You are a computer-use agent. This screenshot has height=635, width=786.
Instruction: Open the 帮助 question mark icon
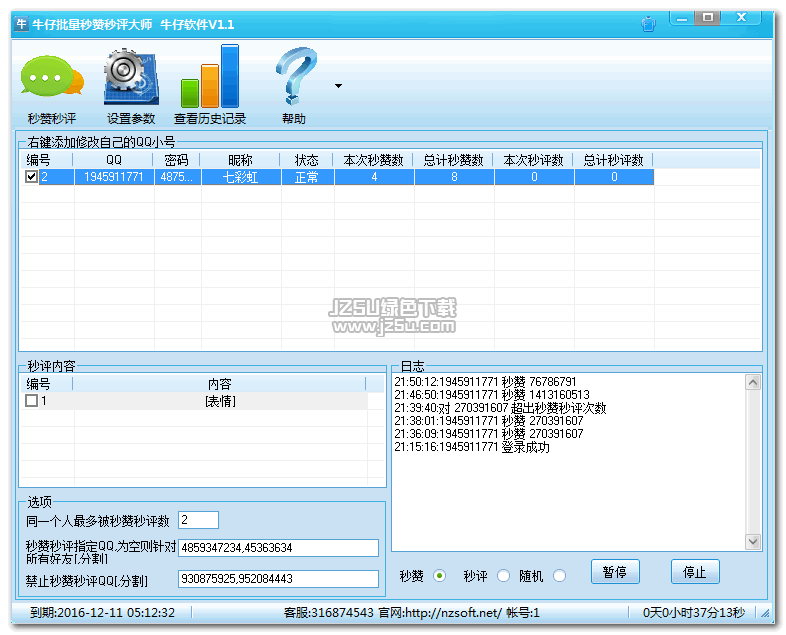pos(294,86)
